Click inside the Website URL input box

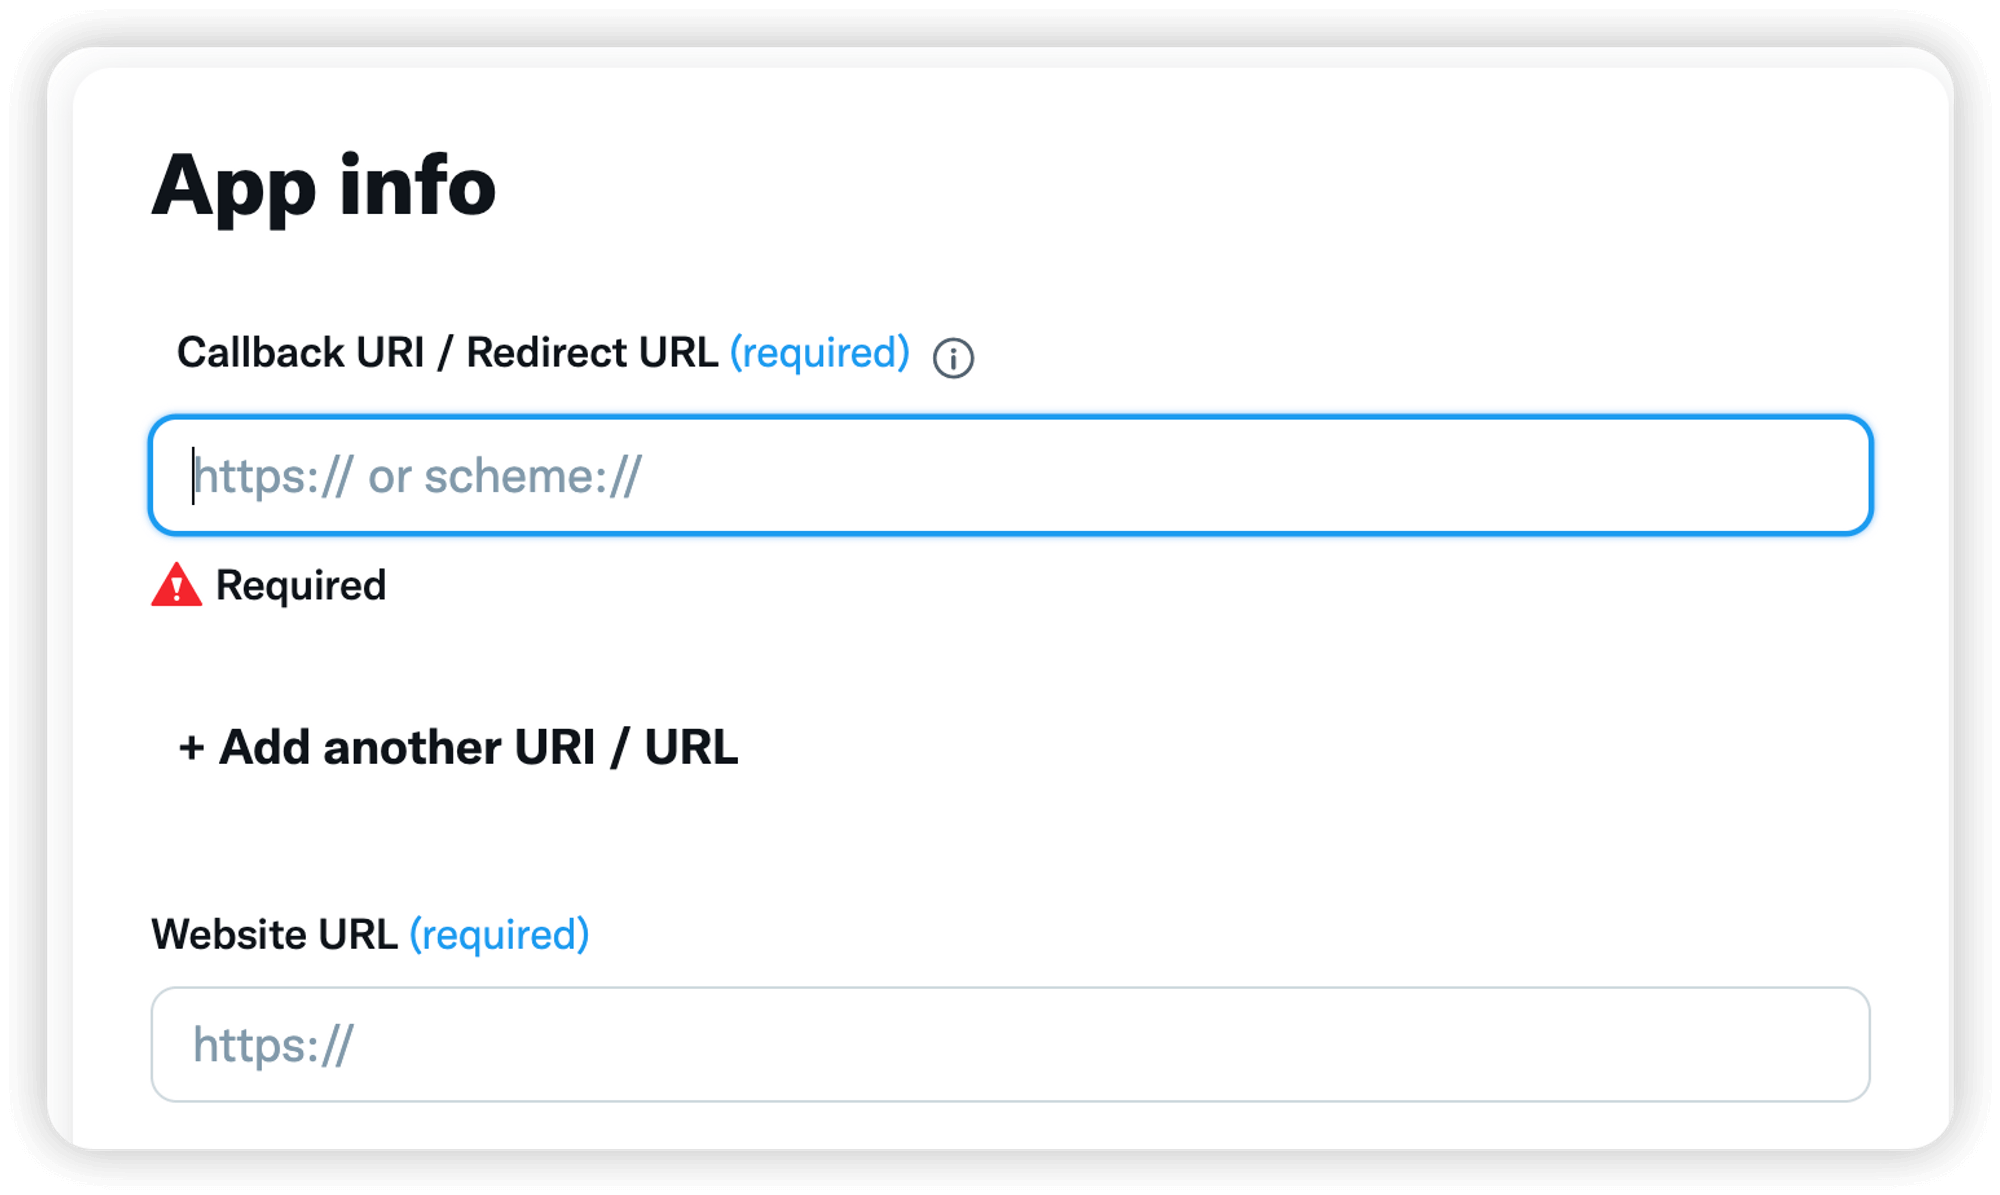[x=1010, y=1044]
